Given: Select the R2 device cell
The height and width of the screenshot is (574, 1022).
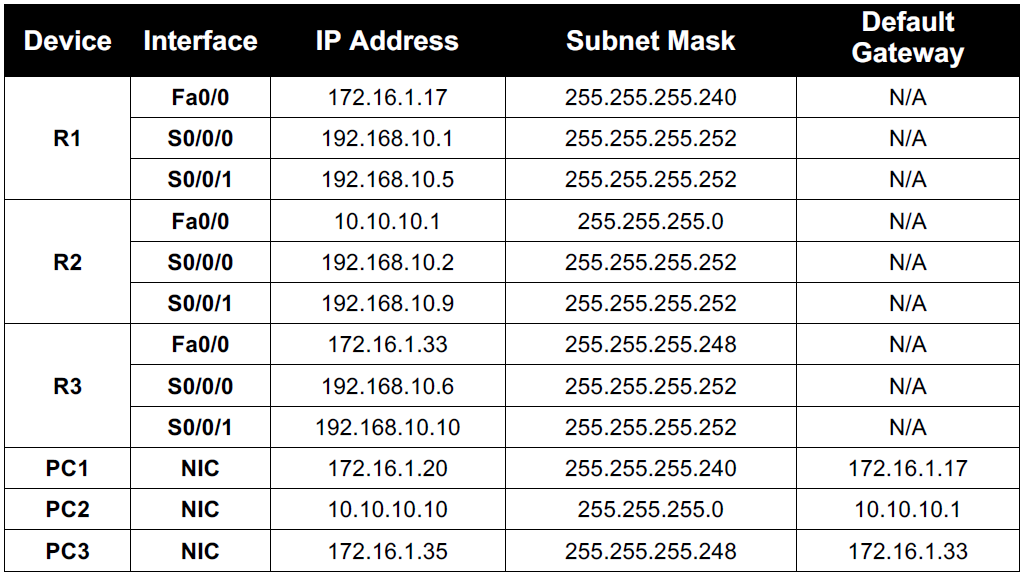Looking at the screenshot, I should (x=67, y=262).
